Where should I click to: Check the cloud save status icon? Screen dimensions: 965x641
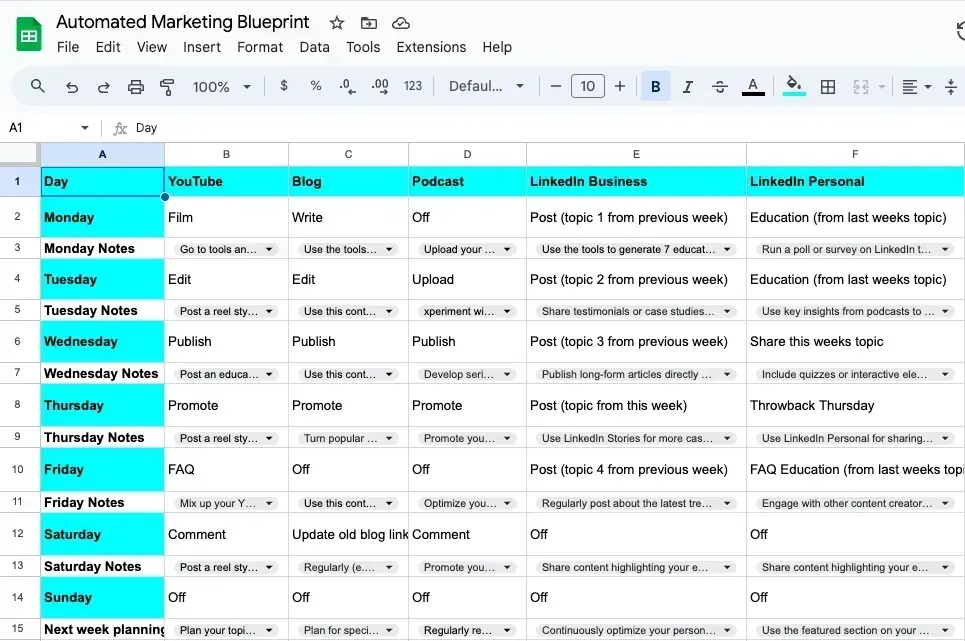pyautogui.click(x=401, y=23)
